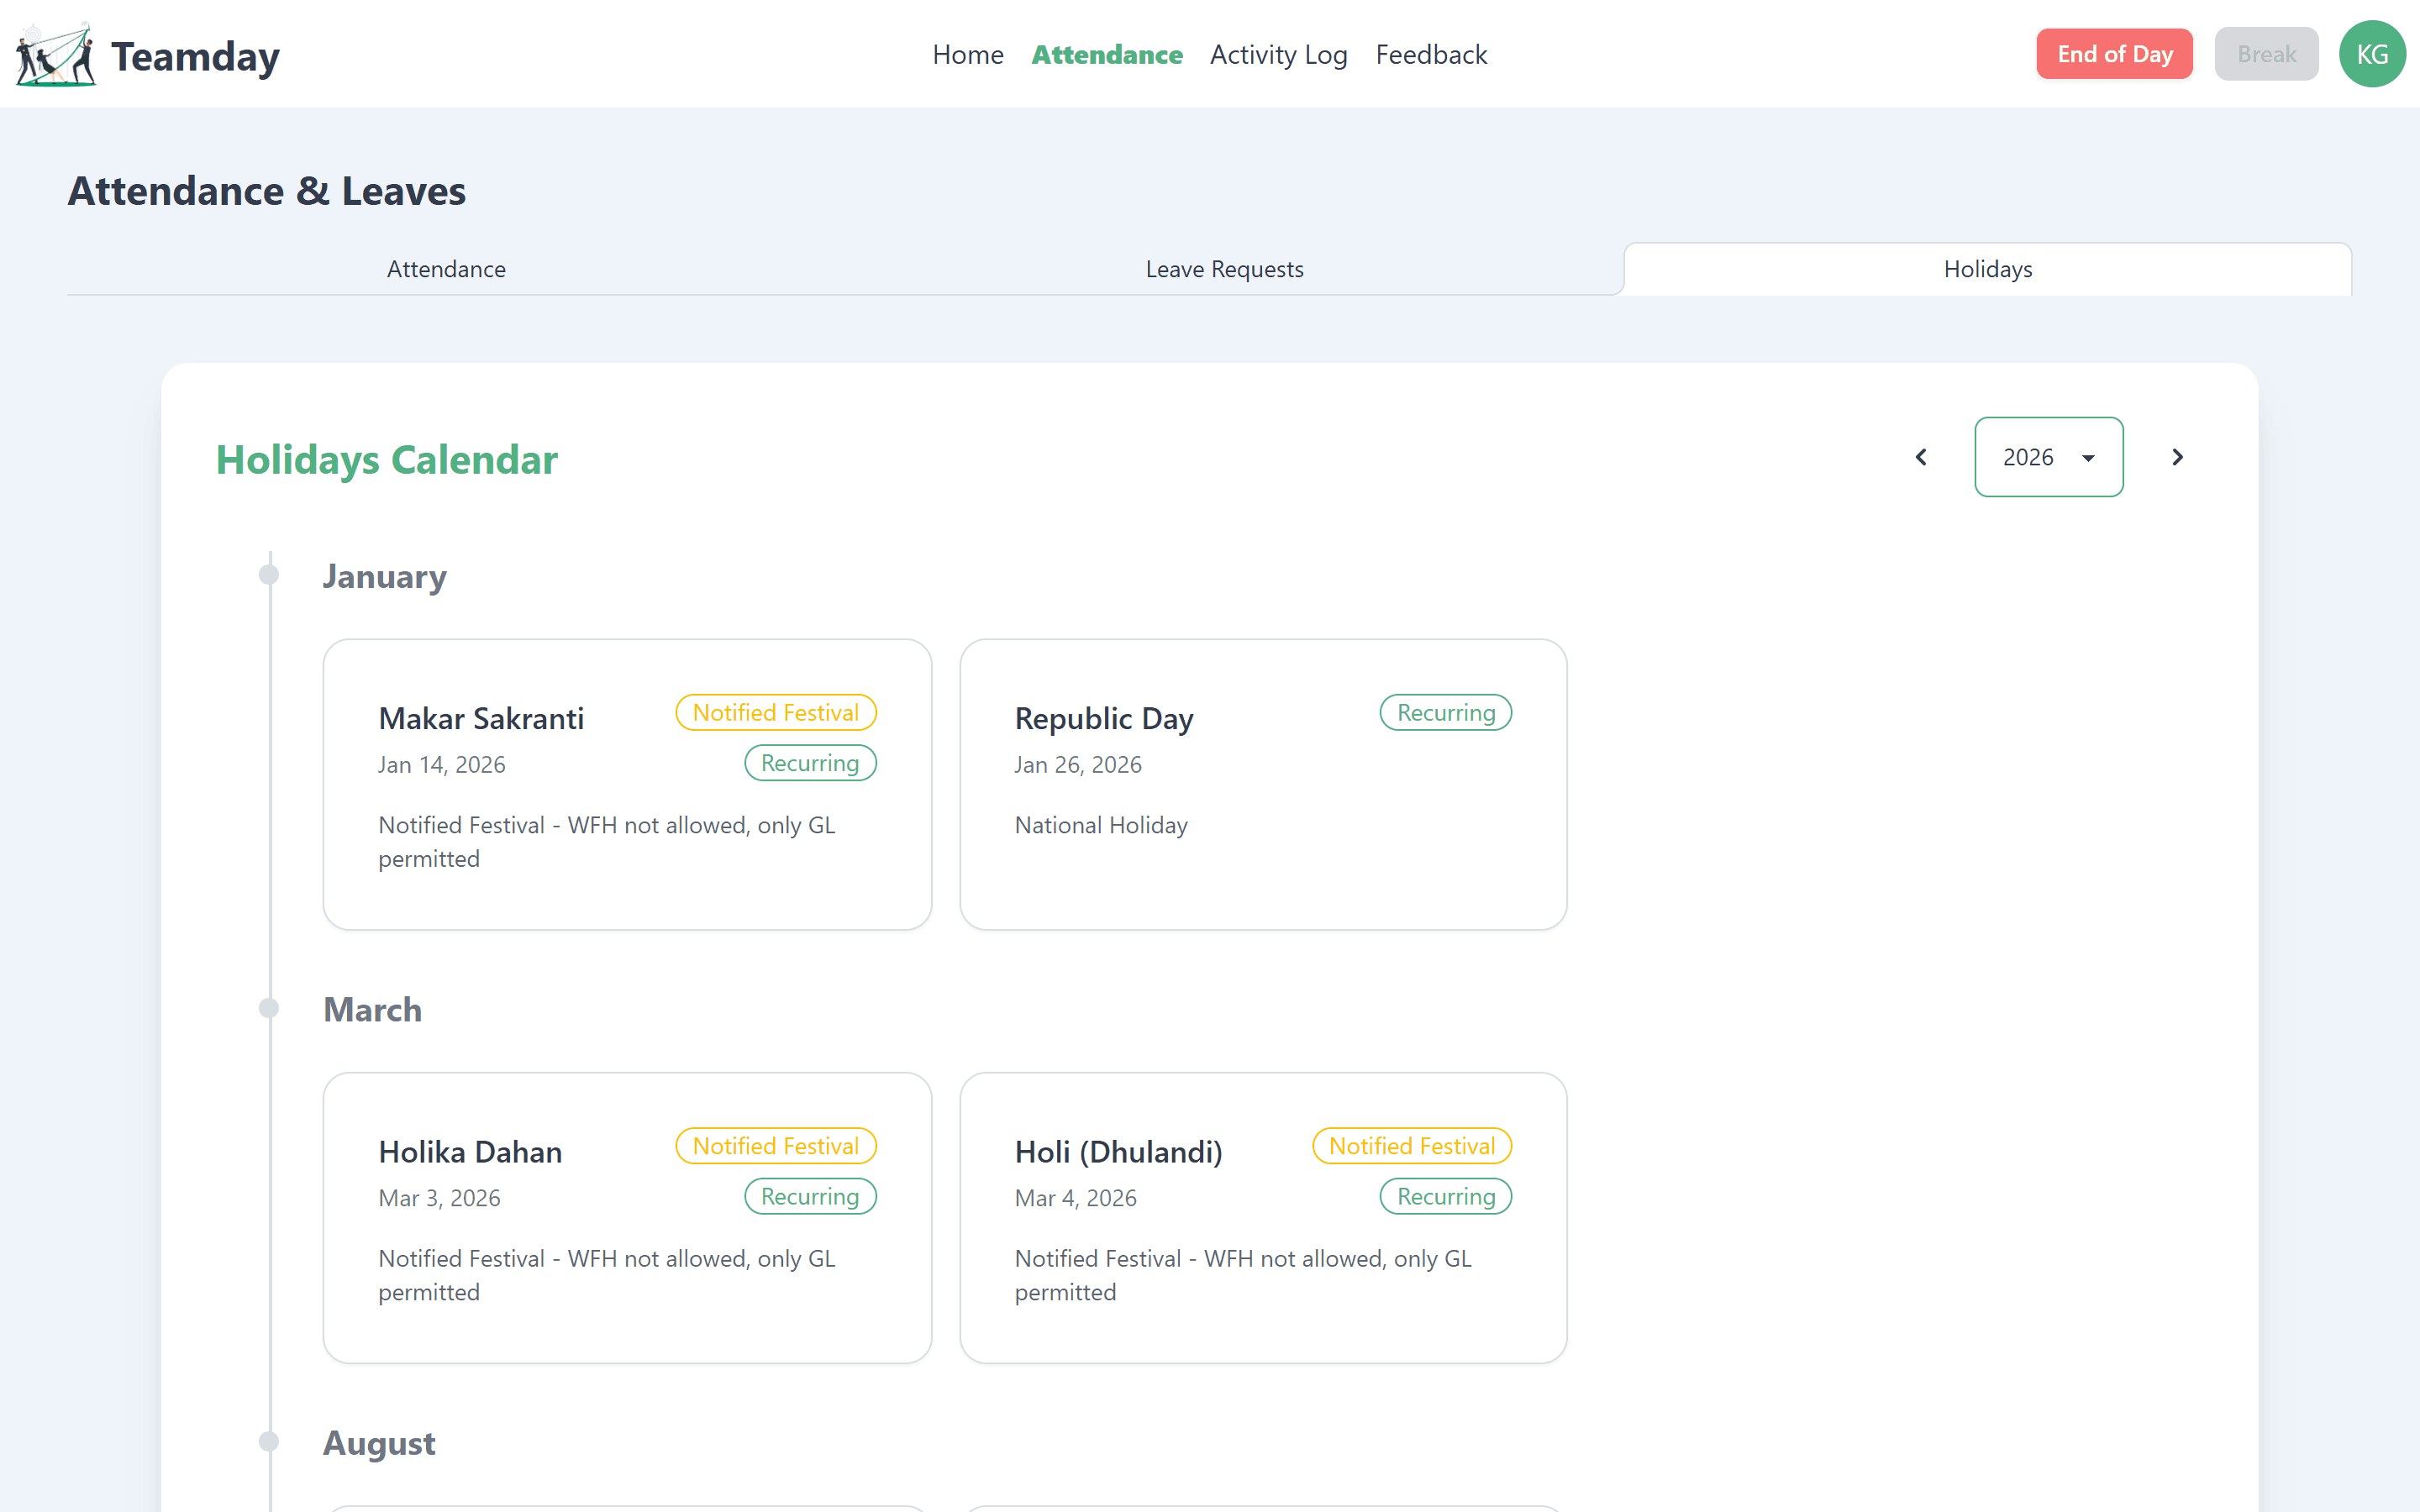Click Notified Festival badge on Holika Dahan
Image resolution: width=2420 pixels, height=1512 pixels.
(776, 1146)
